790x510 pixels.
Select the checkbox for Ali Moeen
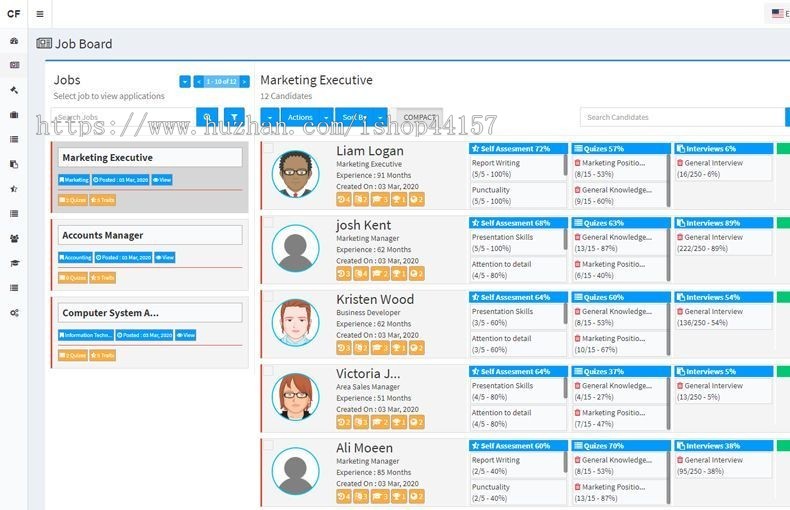click(269, 444)
